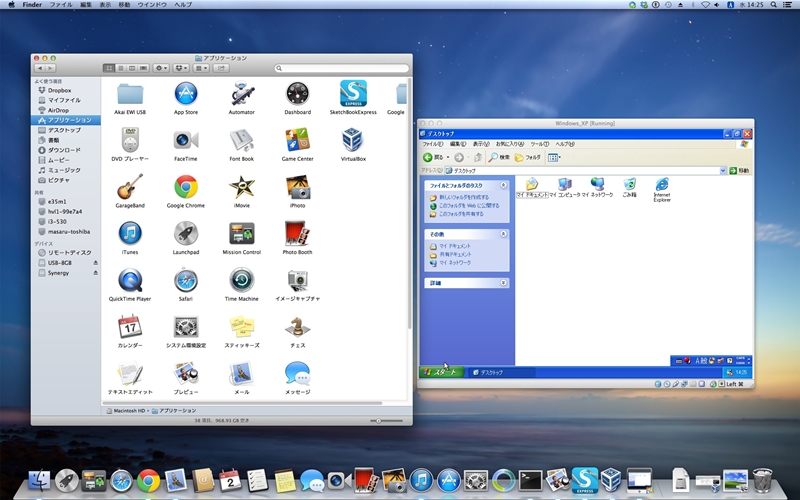Open Google Chrome from the Applications list

tap(186, 186)
